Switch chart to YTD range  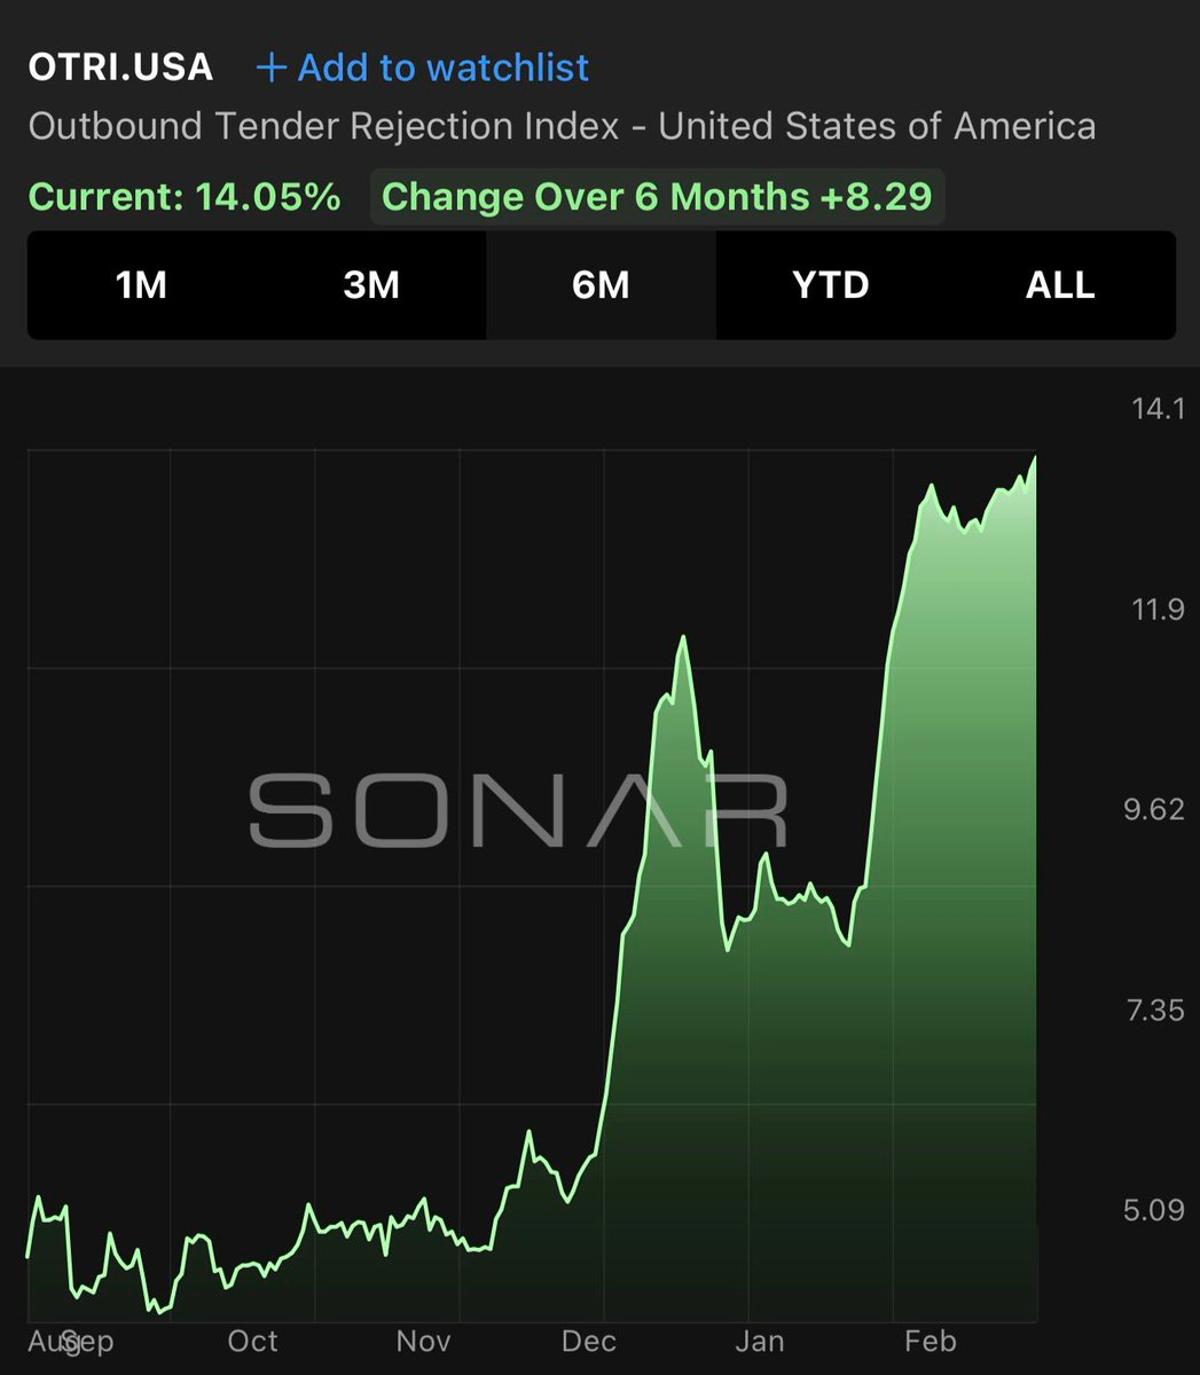point(830,285)
